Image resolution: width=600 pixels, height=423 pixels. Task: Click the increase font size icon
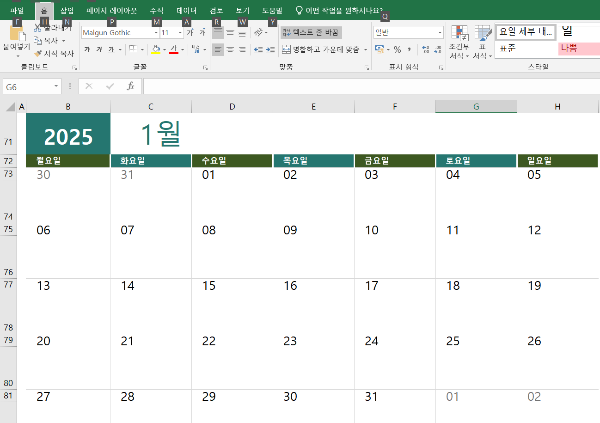tap(190, 33)
